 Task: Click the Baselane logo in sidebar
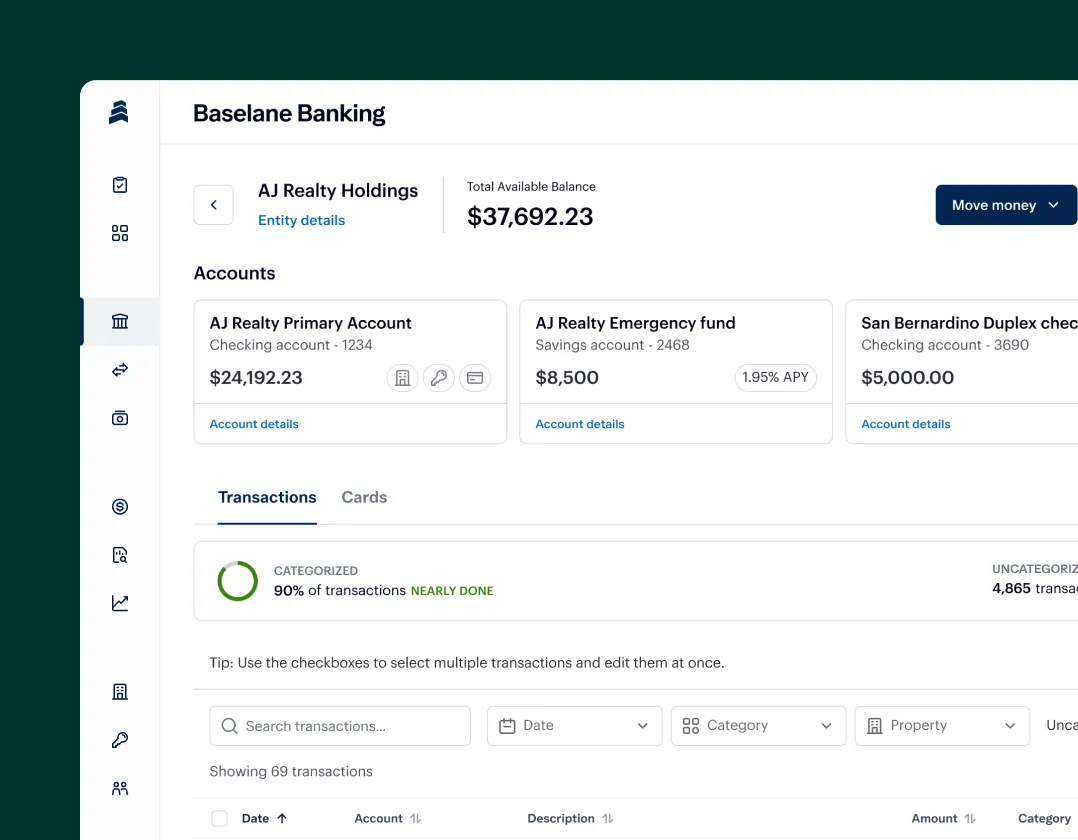pyautogui.click(x=119, y=113)
